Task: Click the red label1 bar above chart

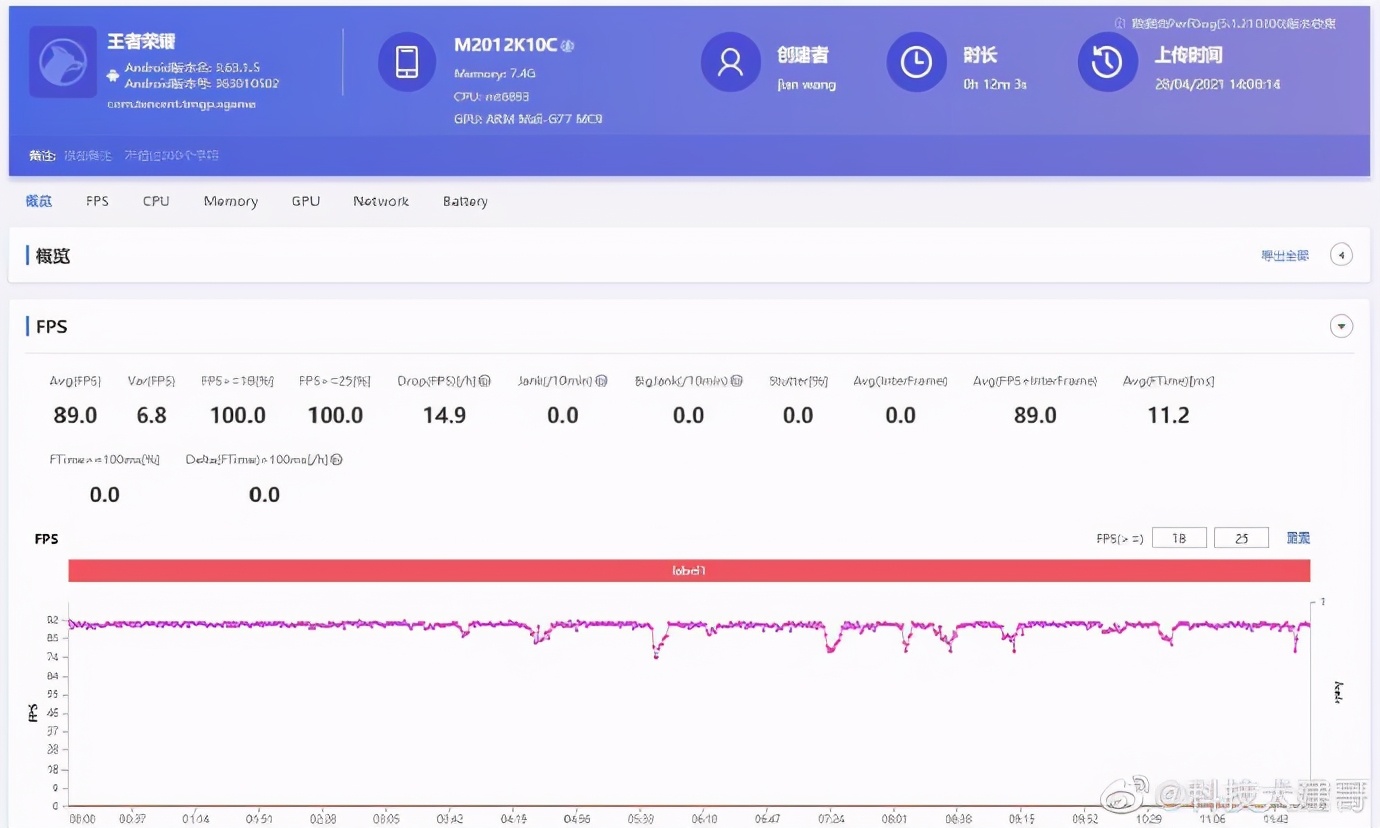Action: pos(689,571)
